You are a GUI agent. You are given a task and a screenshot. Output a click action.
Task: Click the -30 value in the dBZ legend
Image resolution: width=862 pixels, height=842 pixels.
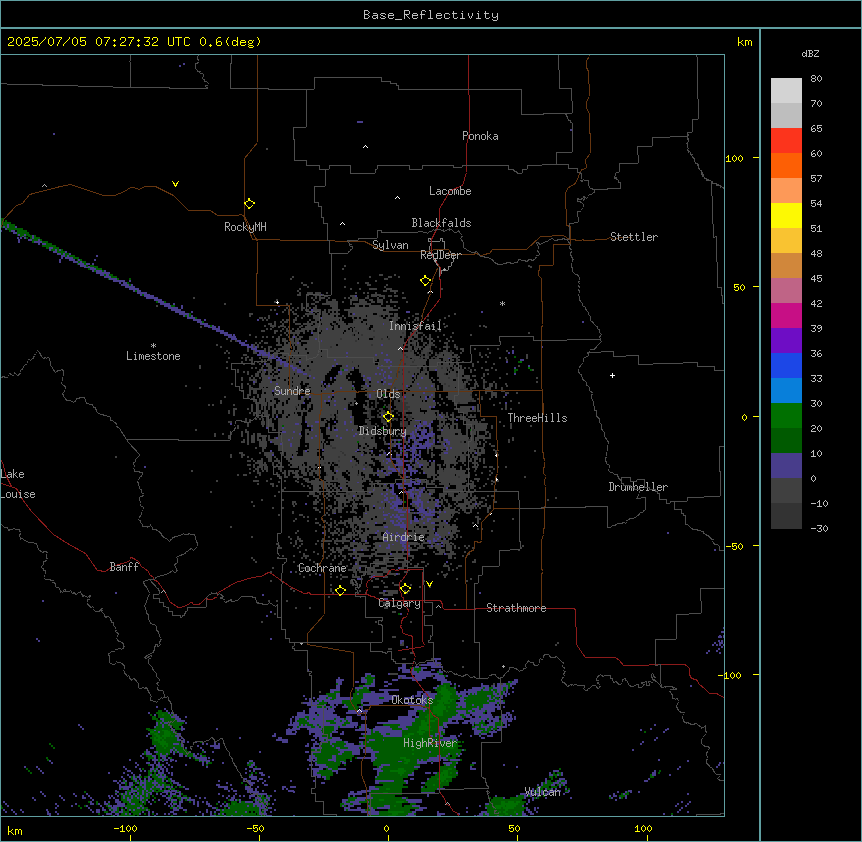pyautogui.click(x=819, y=529)
